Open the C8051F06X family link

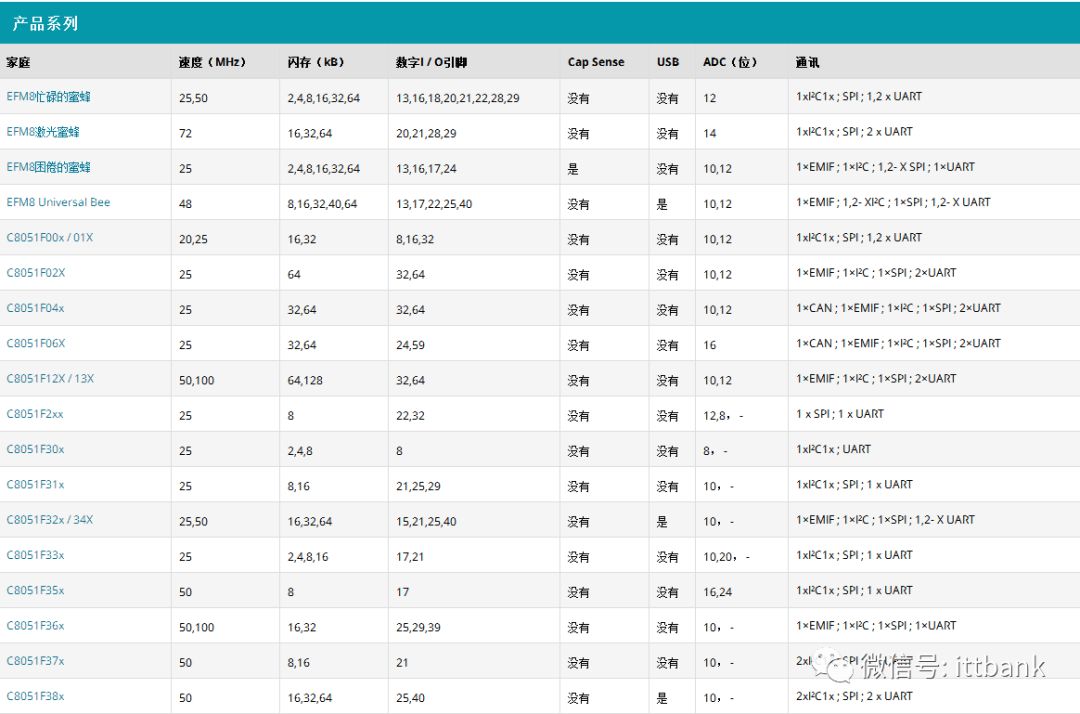pyautogui.click(x=36, y=343)
